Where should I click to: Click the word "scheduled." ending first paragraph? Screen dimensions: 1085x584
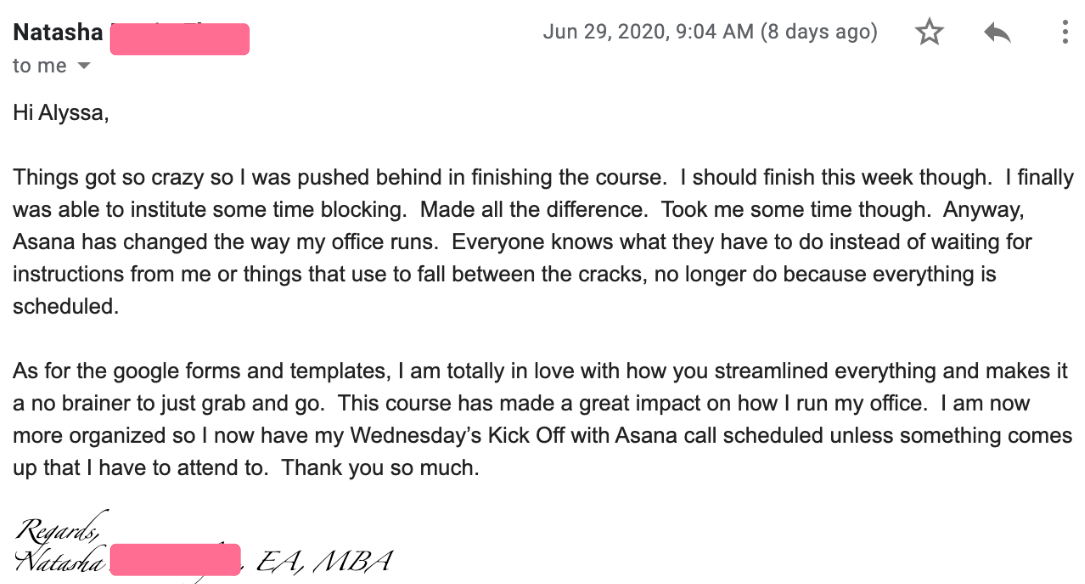(x=66, y=307)
